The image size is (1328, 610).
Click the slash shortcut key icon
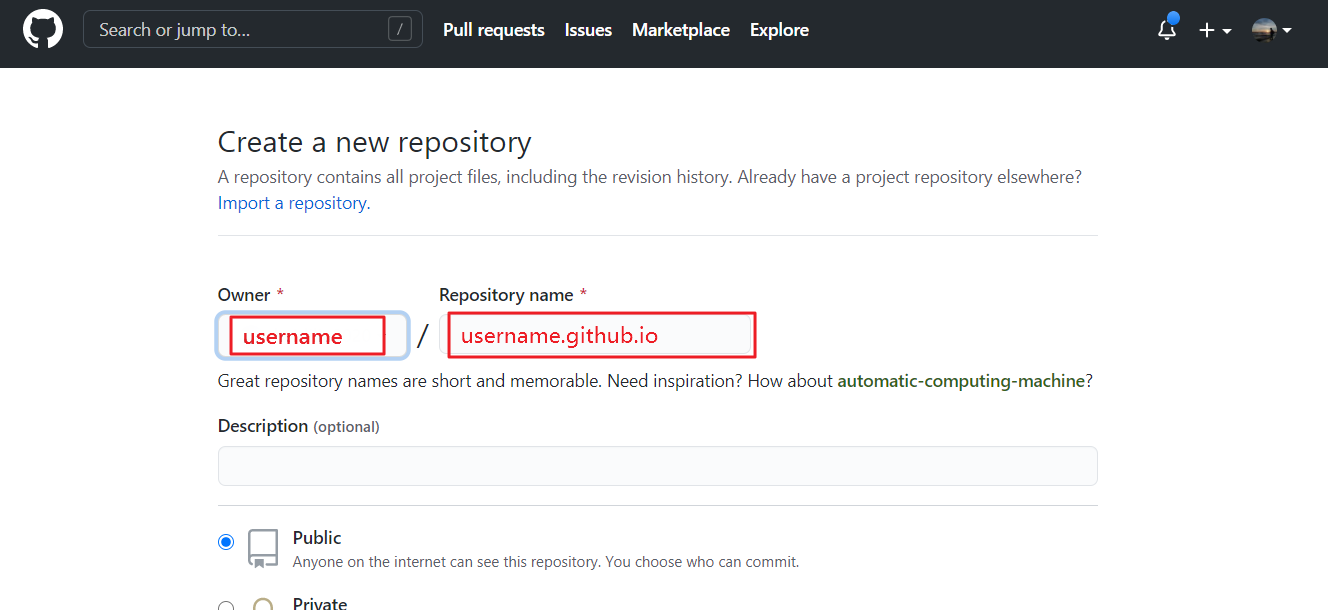(399, 30)
